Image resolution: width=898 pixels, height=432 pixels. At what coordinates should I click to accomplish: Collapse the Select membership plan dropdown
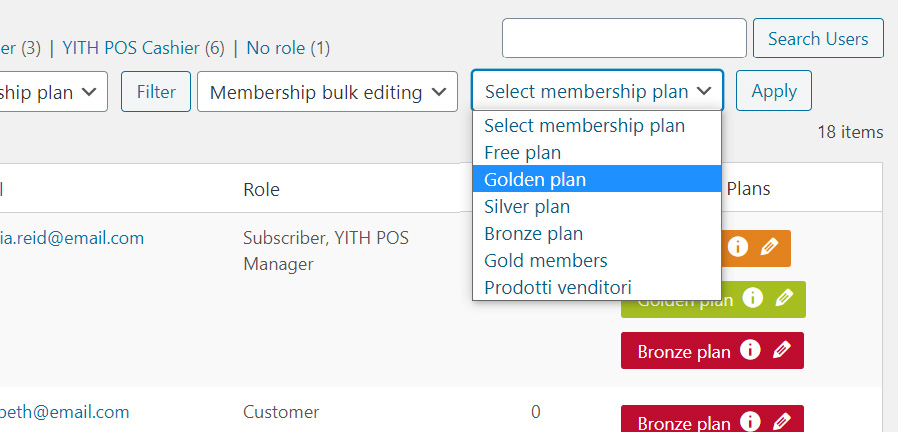click(x=597, y=91)
